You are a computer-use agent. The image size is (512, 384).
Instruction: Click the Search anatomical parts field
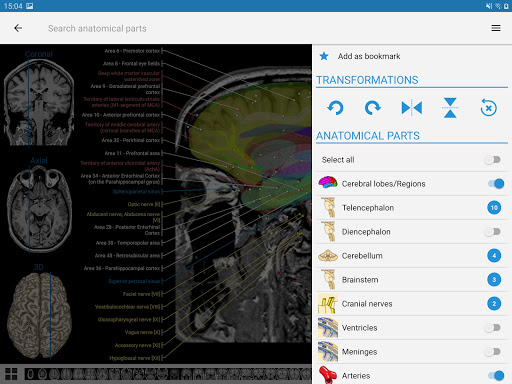(97, 29)
